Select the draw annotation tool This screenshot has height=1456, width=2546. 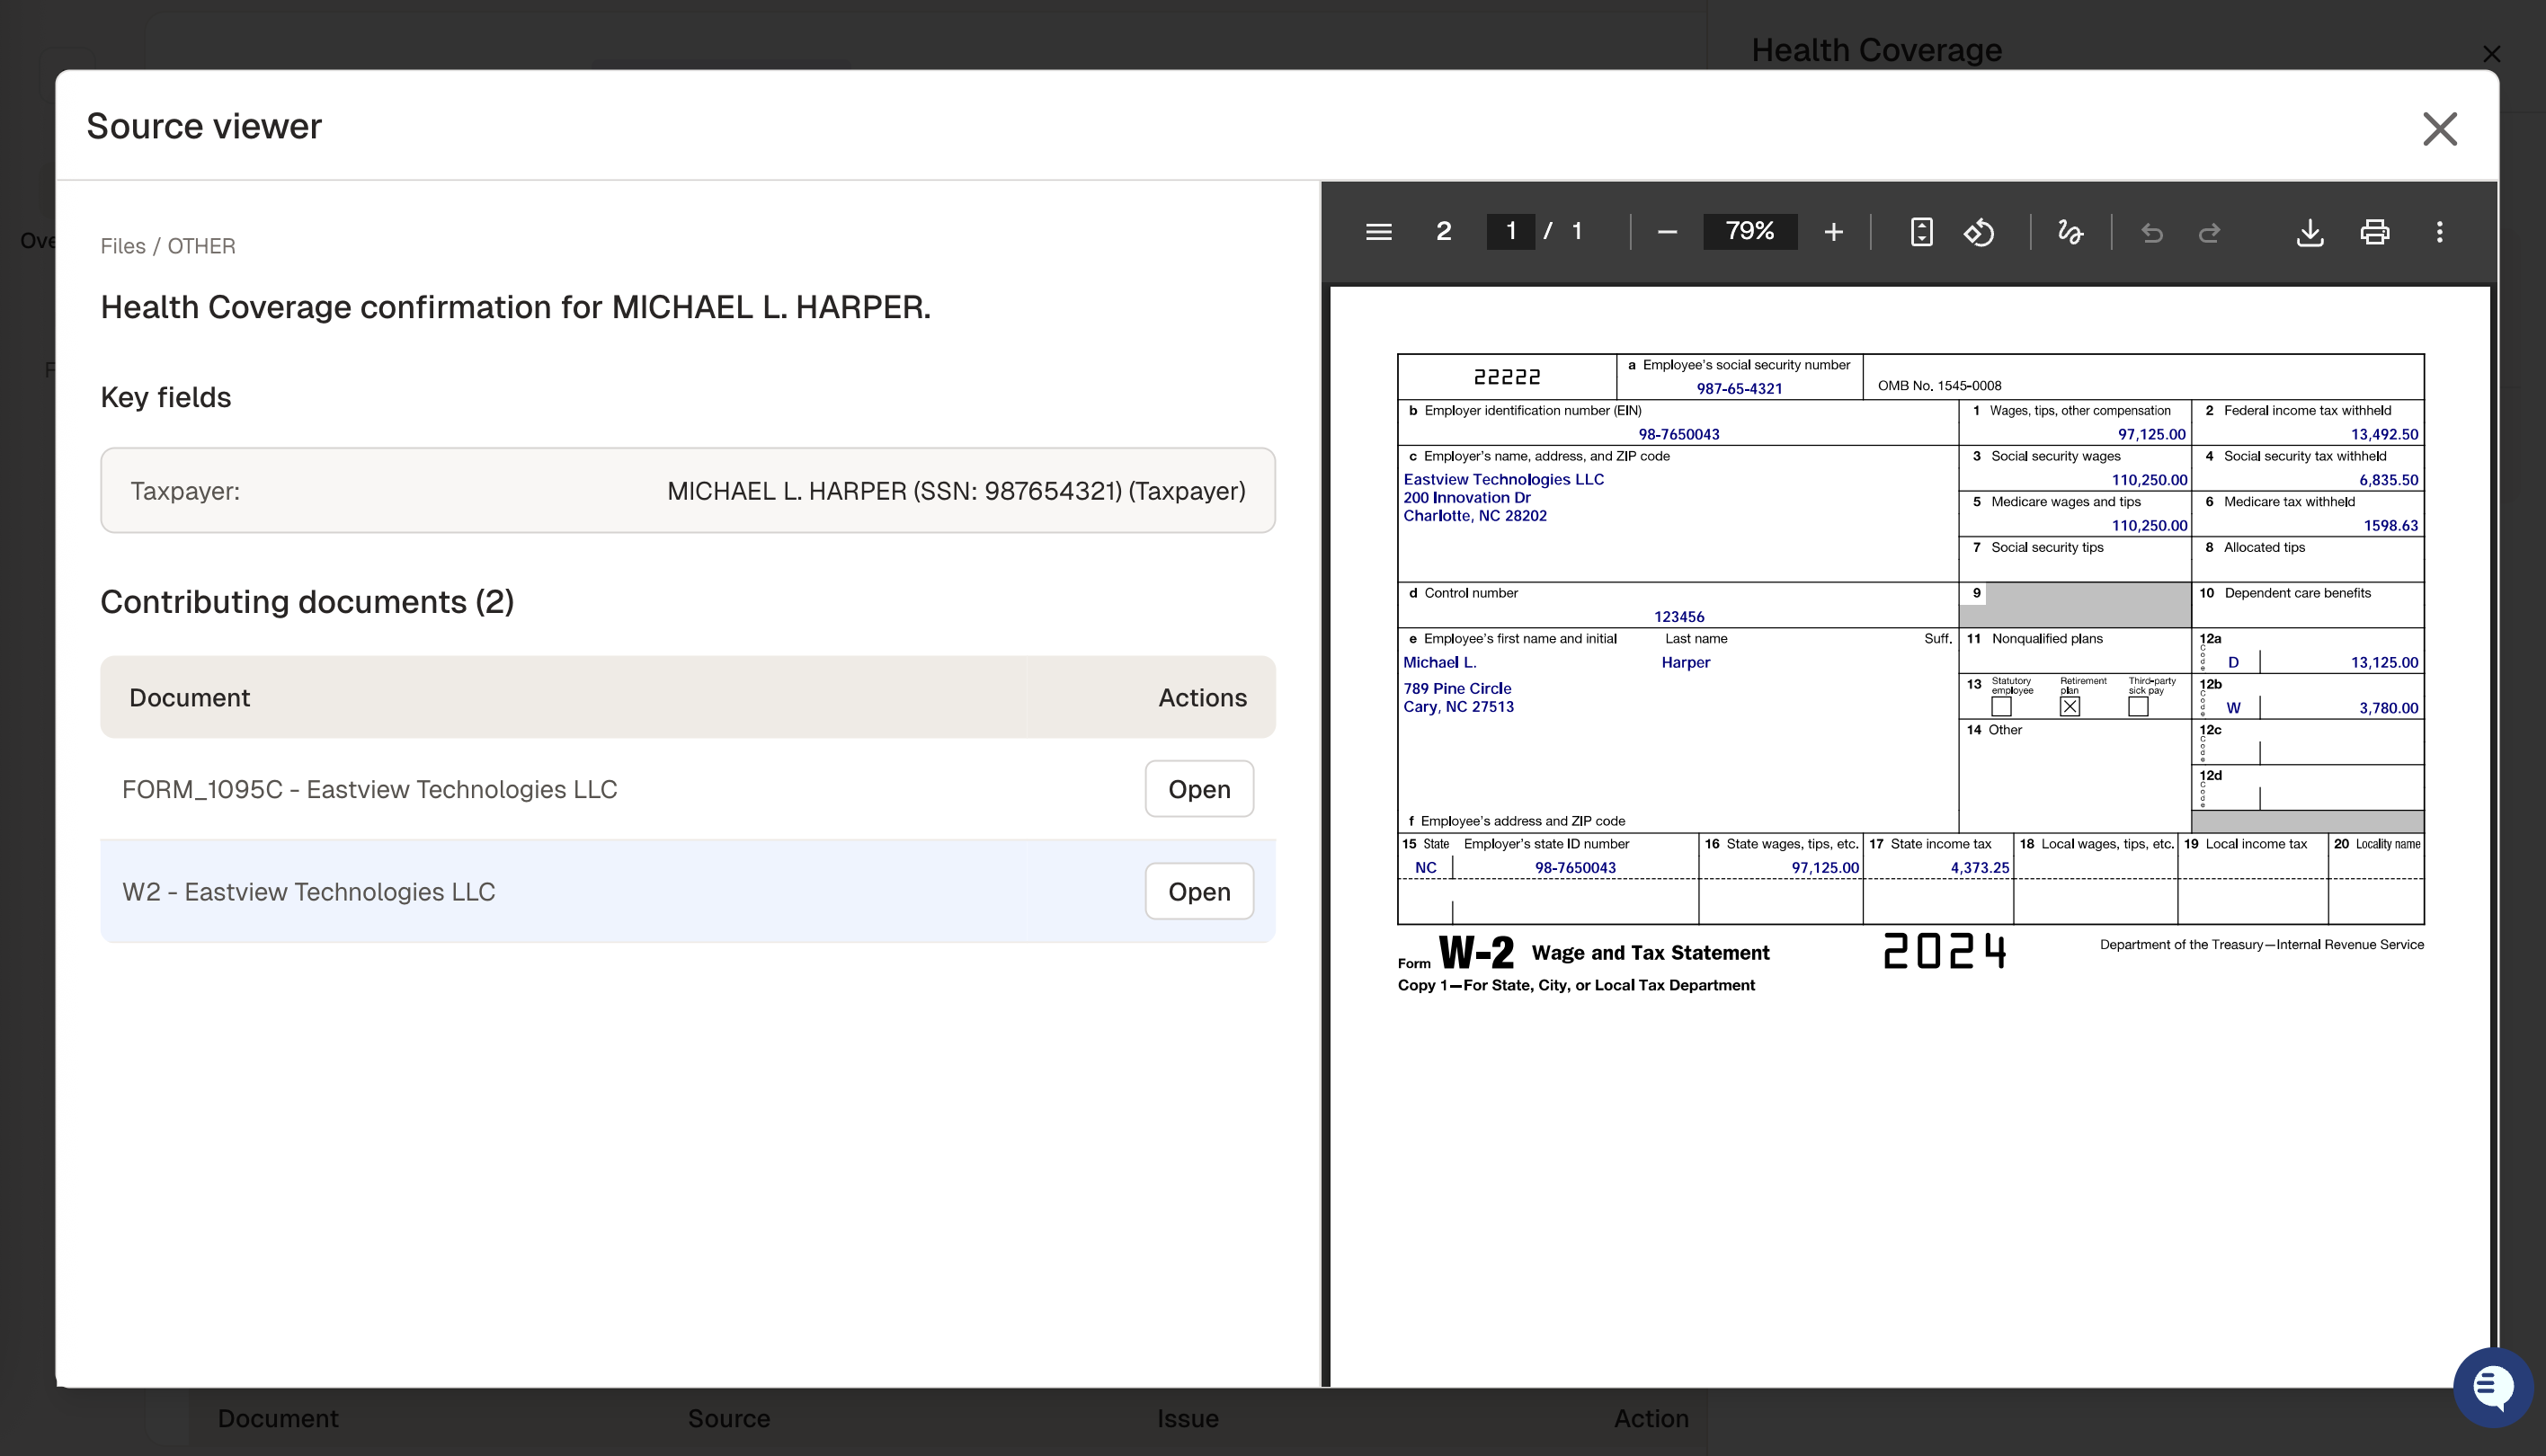[2070, 232]
